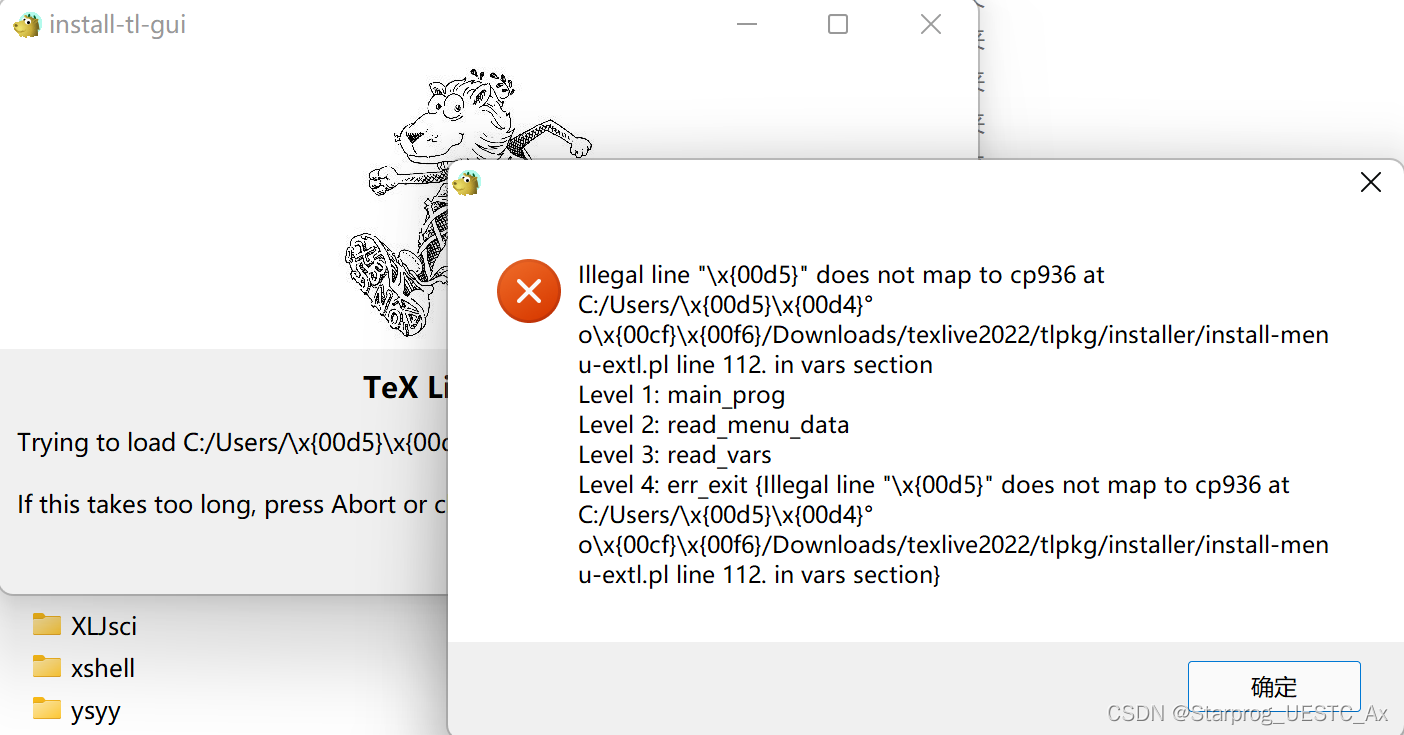This screenshot has width=1404, height=735.
Task: Select the xshell folder icon
Action: (x=47, y=667)
